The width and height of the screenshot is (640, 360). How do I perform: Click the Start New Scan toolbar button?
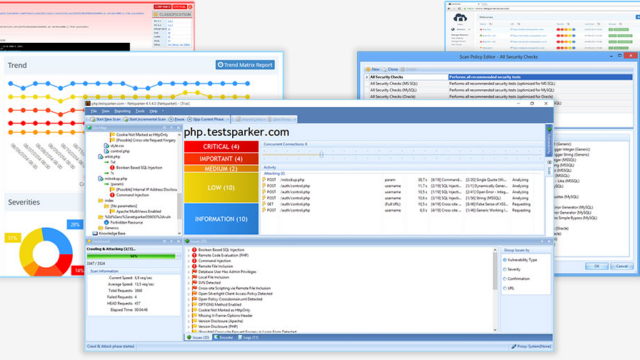click(105, 119)
